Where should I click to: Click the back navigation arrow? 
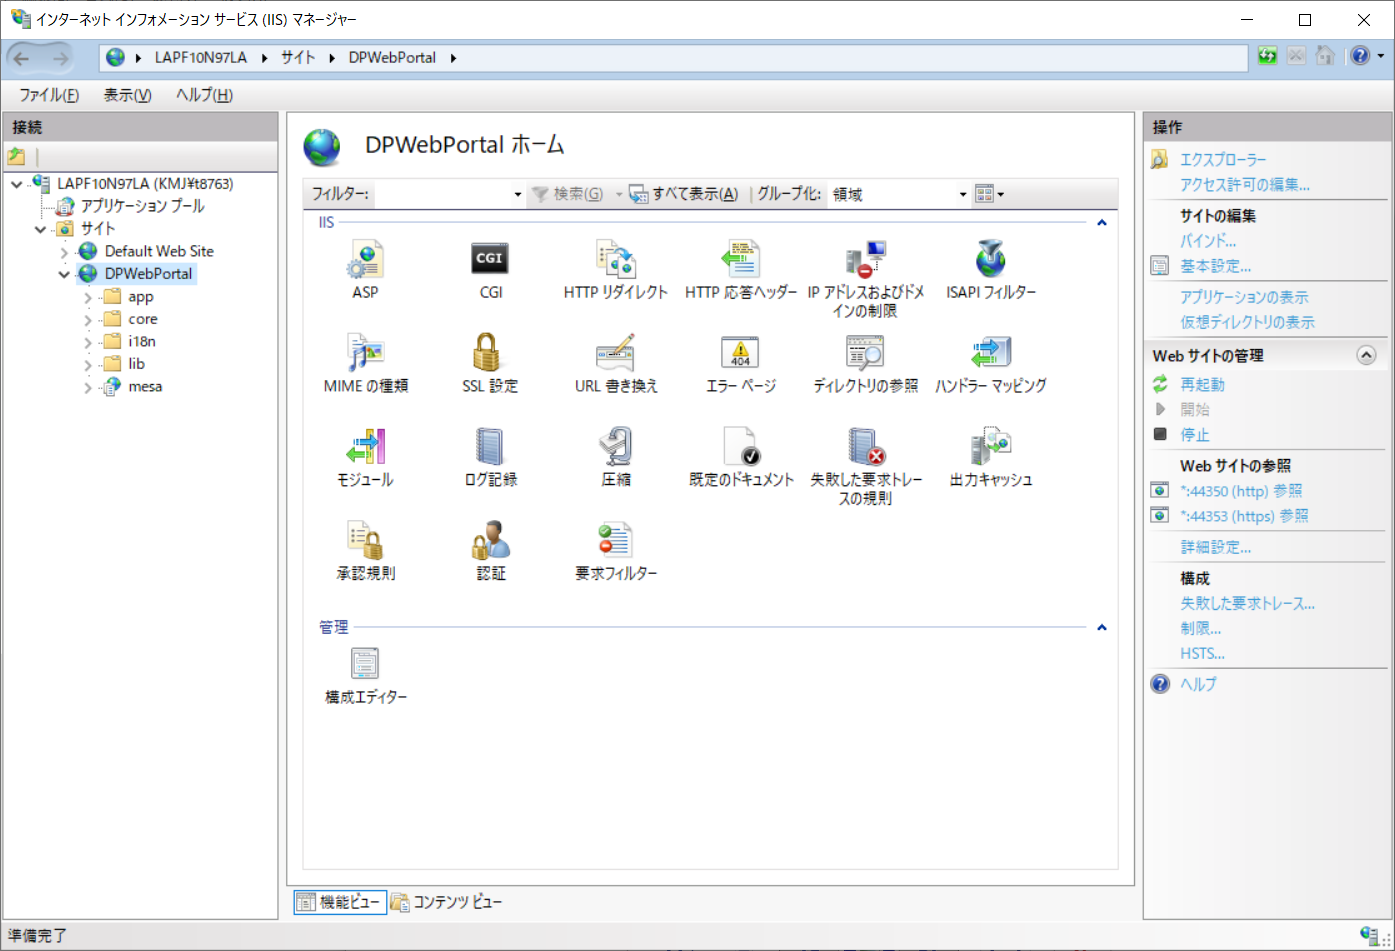[22, 58]
